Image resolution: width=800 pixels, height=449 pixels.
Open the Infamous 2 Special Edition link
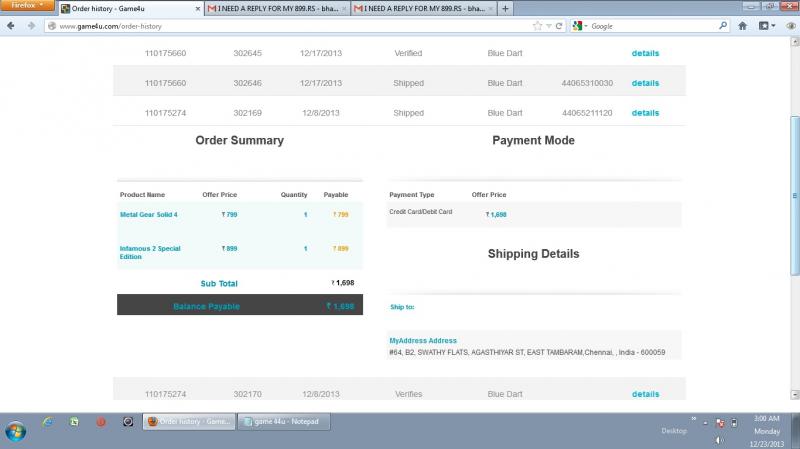150,252
